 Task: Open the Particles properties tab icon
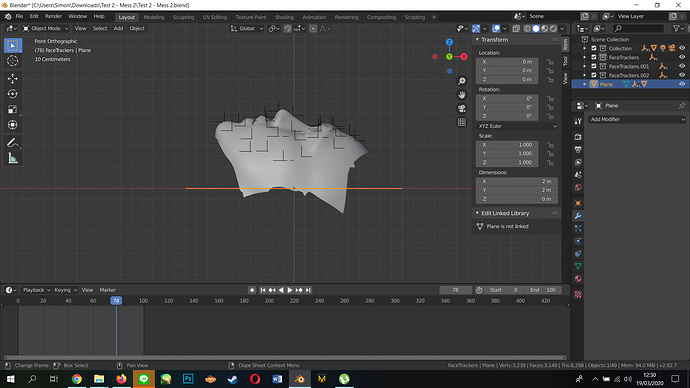click(x=578, y=228)
